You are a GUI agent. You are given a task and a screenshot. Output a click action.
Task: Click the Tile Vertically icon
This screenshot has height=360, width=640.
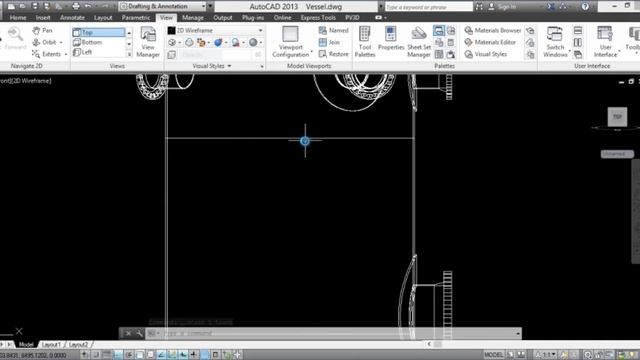tap(578, 42)
